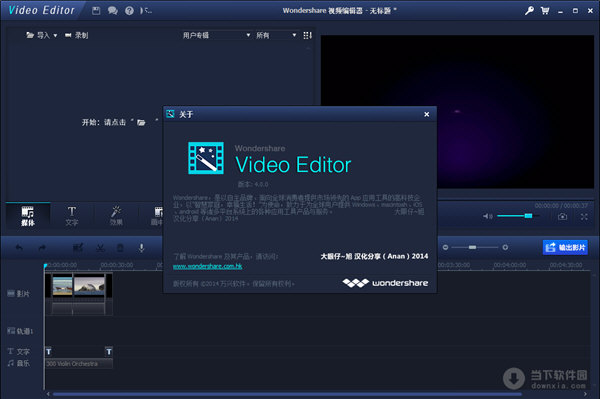Viewport: 600px width, 399px height.
Task: Click the 文字 text track label
Action: [19, 351]
